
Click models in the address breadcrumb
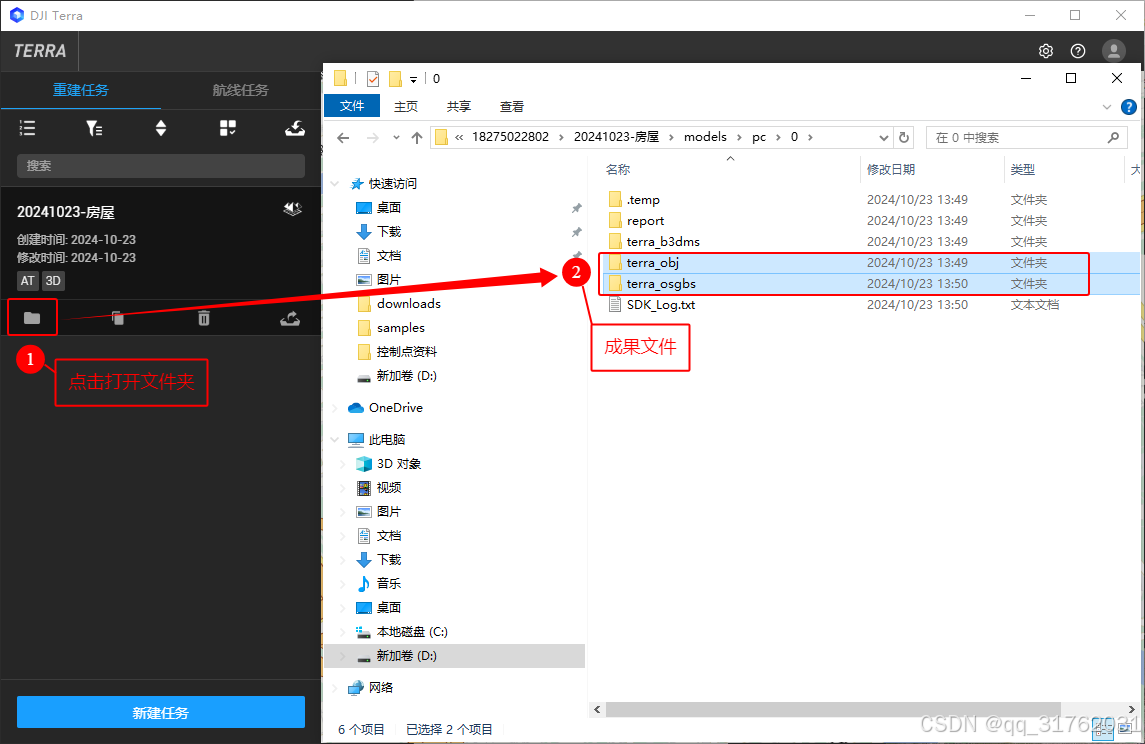point(705,137)
